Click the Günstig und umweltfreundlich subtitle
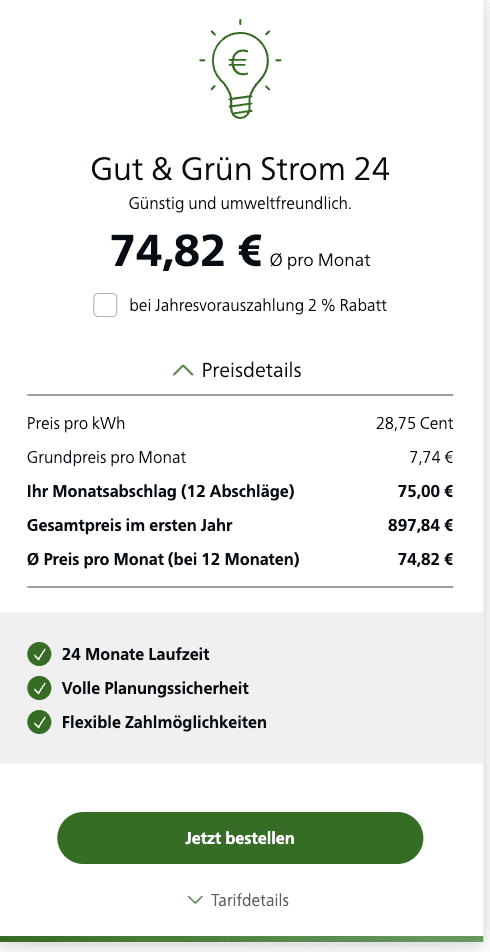Image resolution: width=490 pixels, height=952 pixels. point(240,204)
